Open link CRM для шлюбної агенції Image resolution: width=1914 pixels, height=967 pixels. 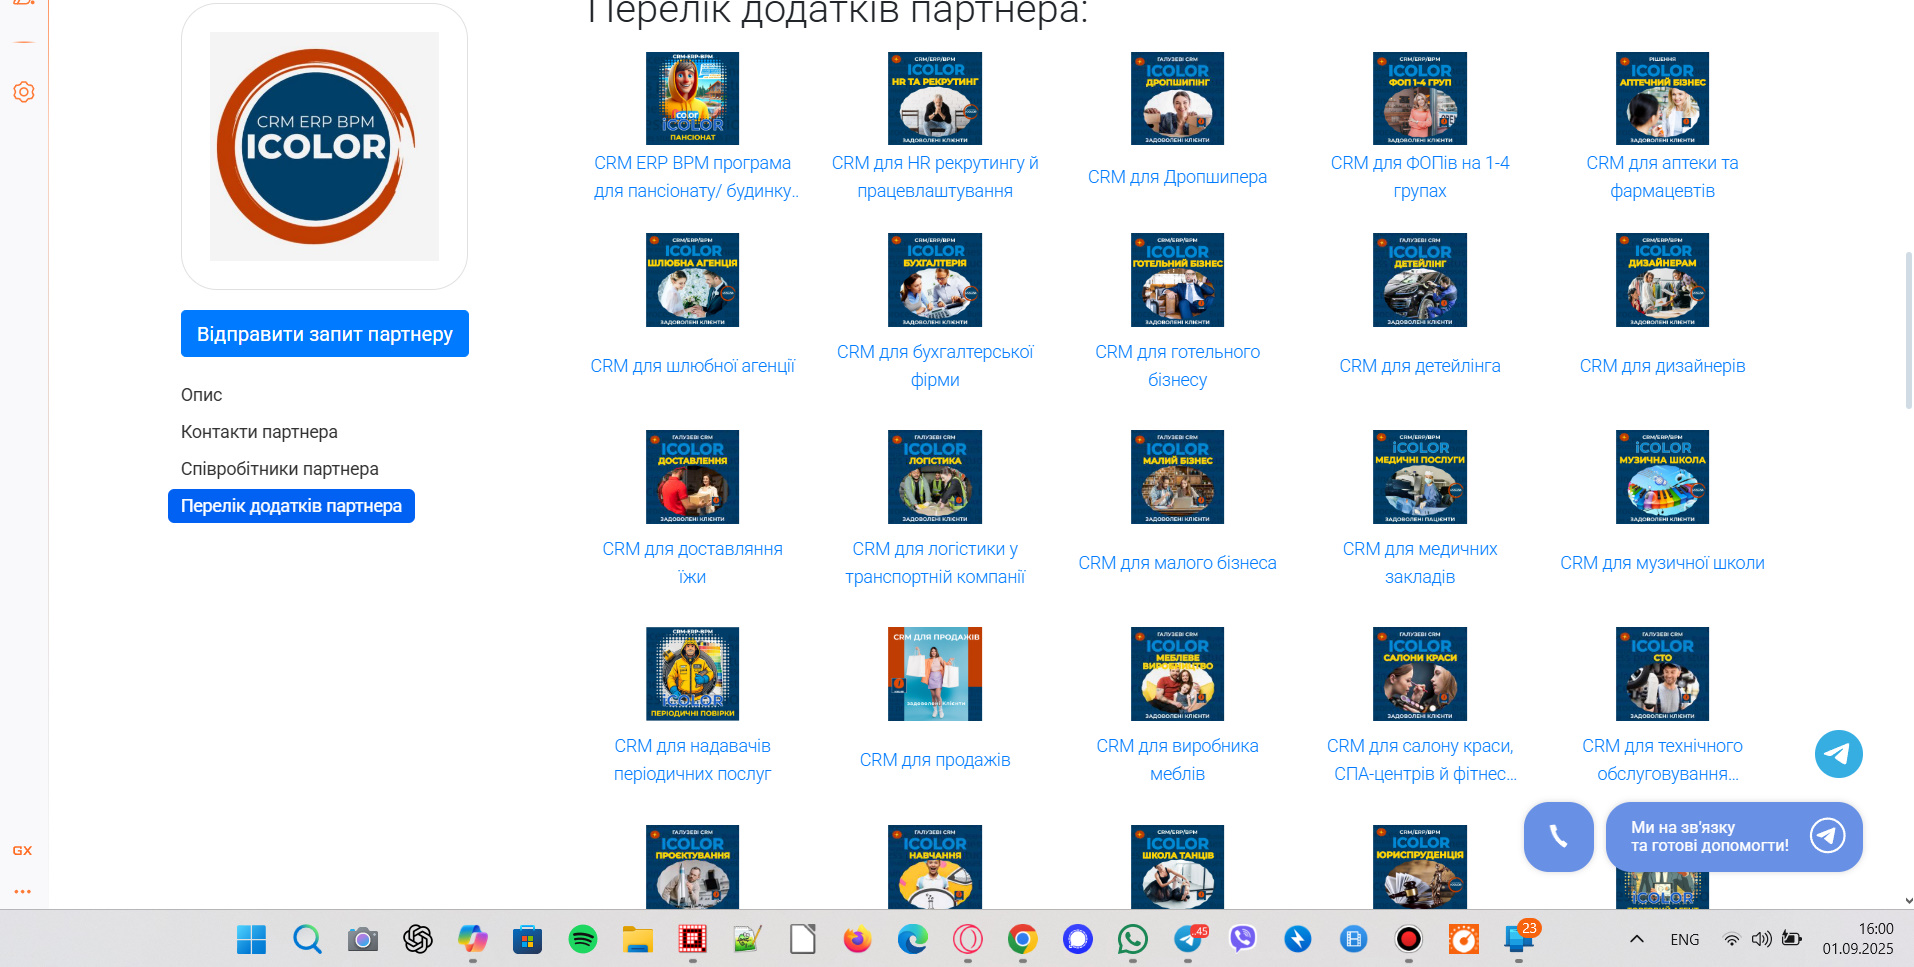tap(692, 366)
